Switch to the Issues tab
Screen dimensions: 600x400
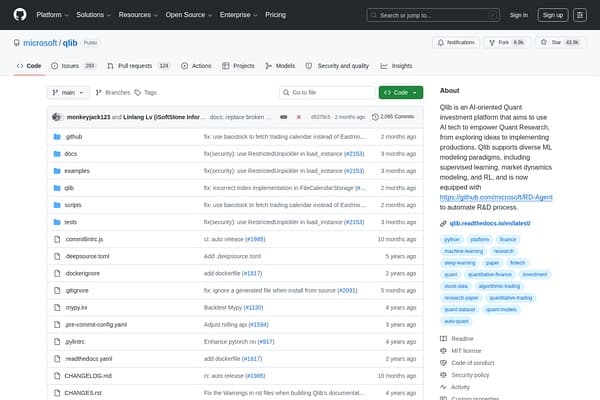[x=73, y=66]
